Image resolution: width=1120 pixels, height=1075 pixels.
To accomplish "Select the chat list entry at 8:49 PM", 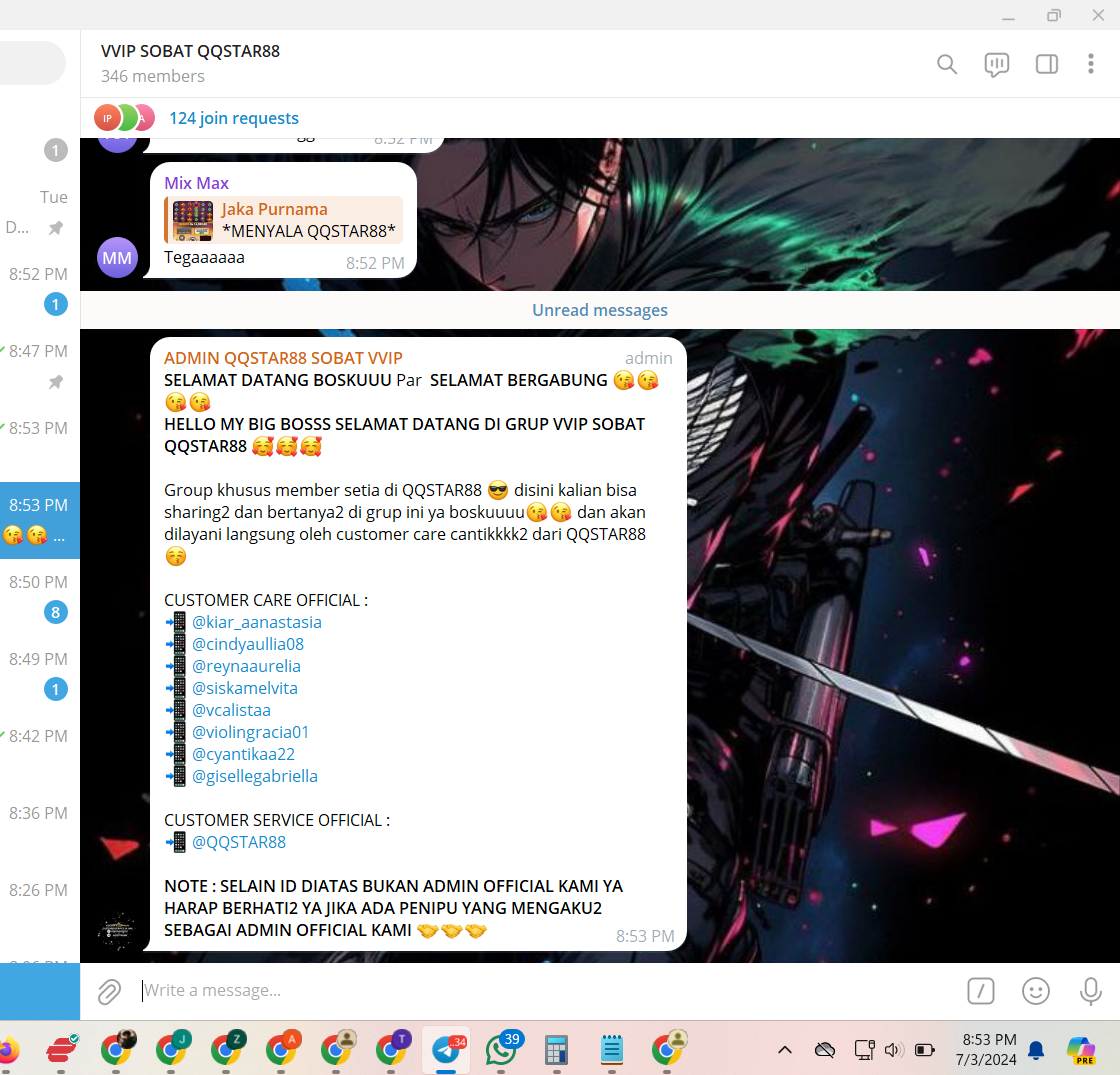I will click(x=40, y=674).
